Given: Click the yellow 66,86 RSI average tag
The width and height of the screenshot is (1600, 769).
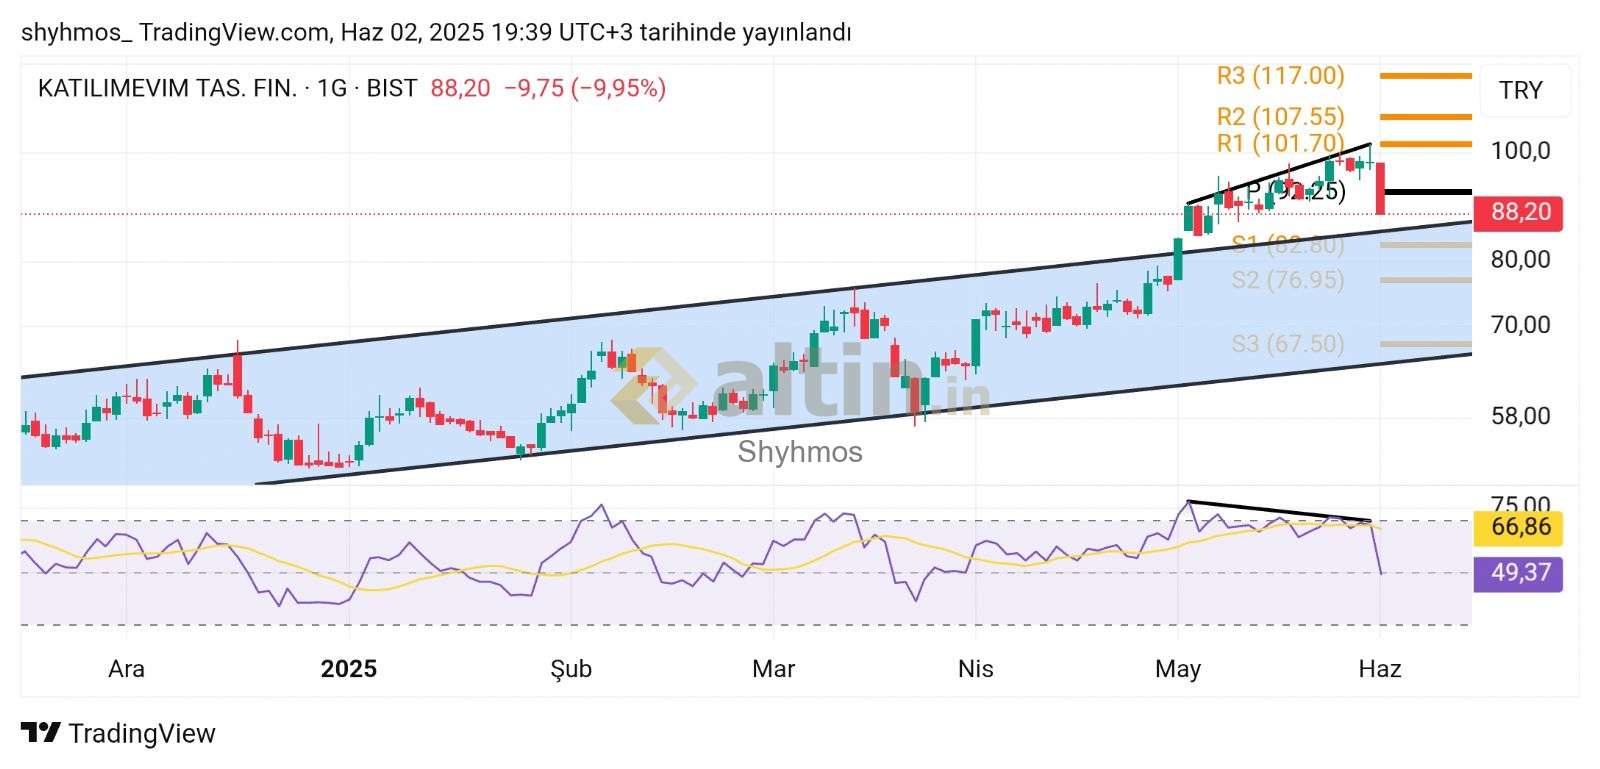Looking at the screenshot, I should click(x=1518, y=527).
